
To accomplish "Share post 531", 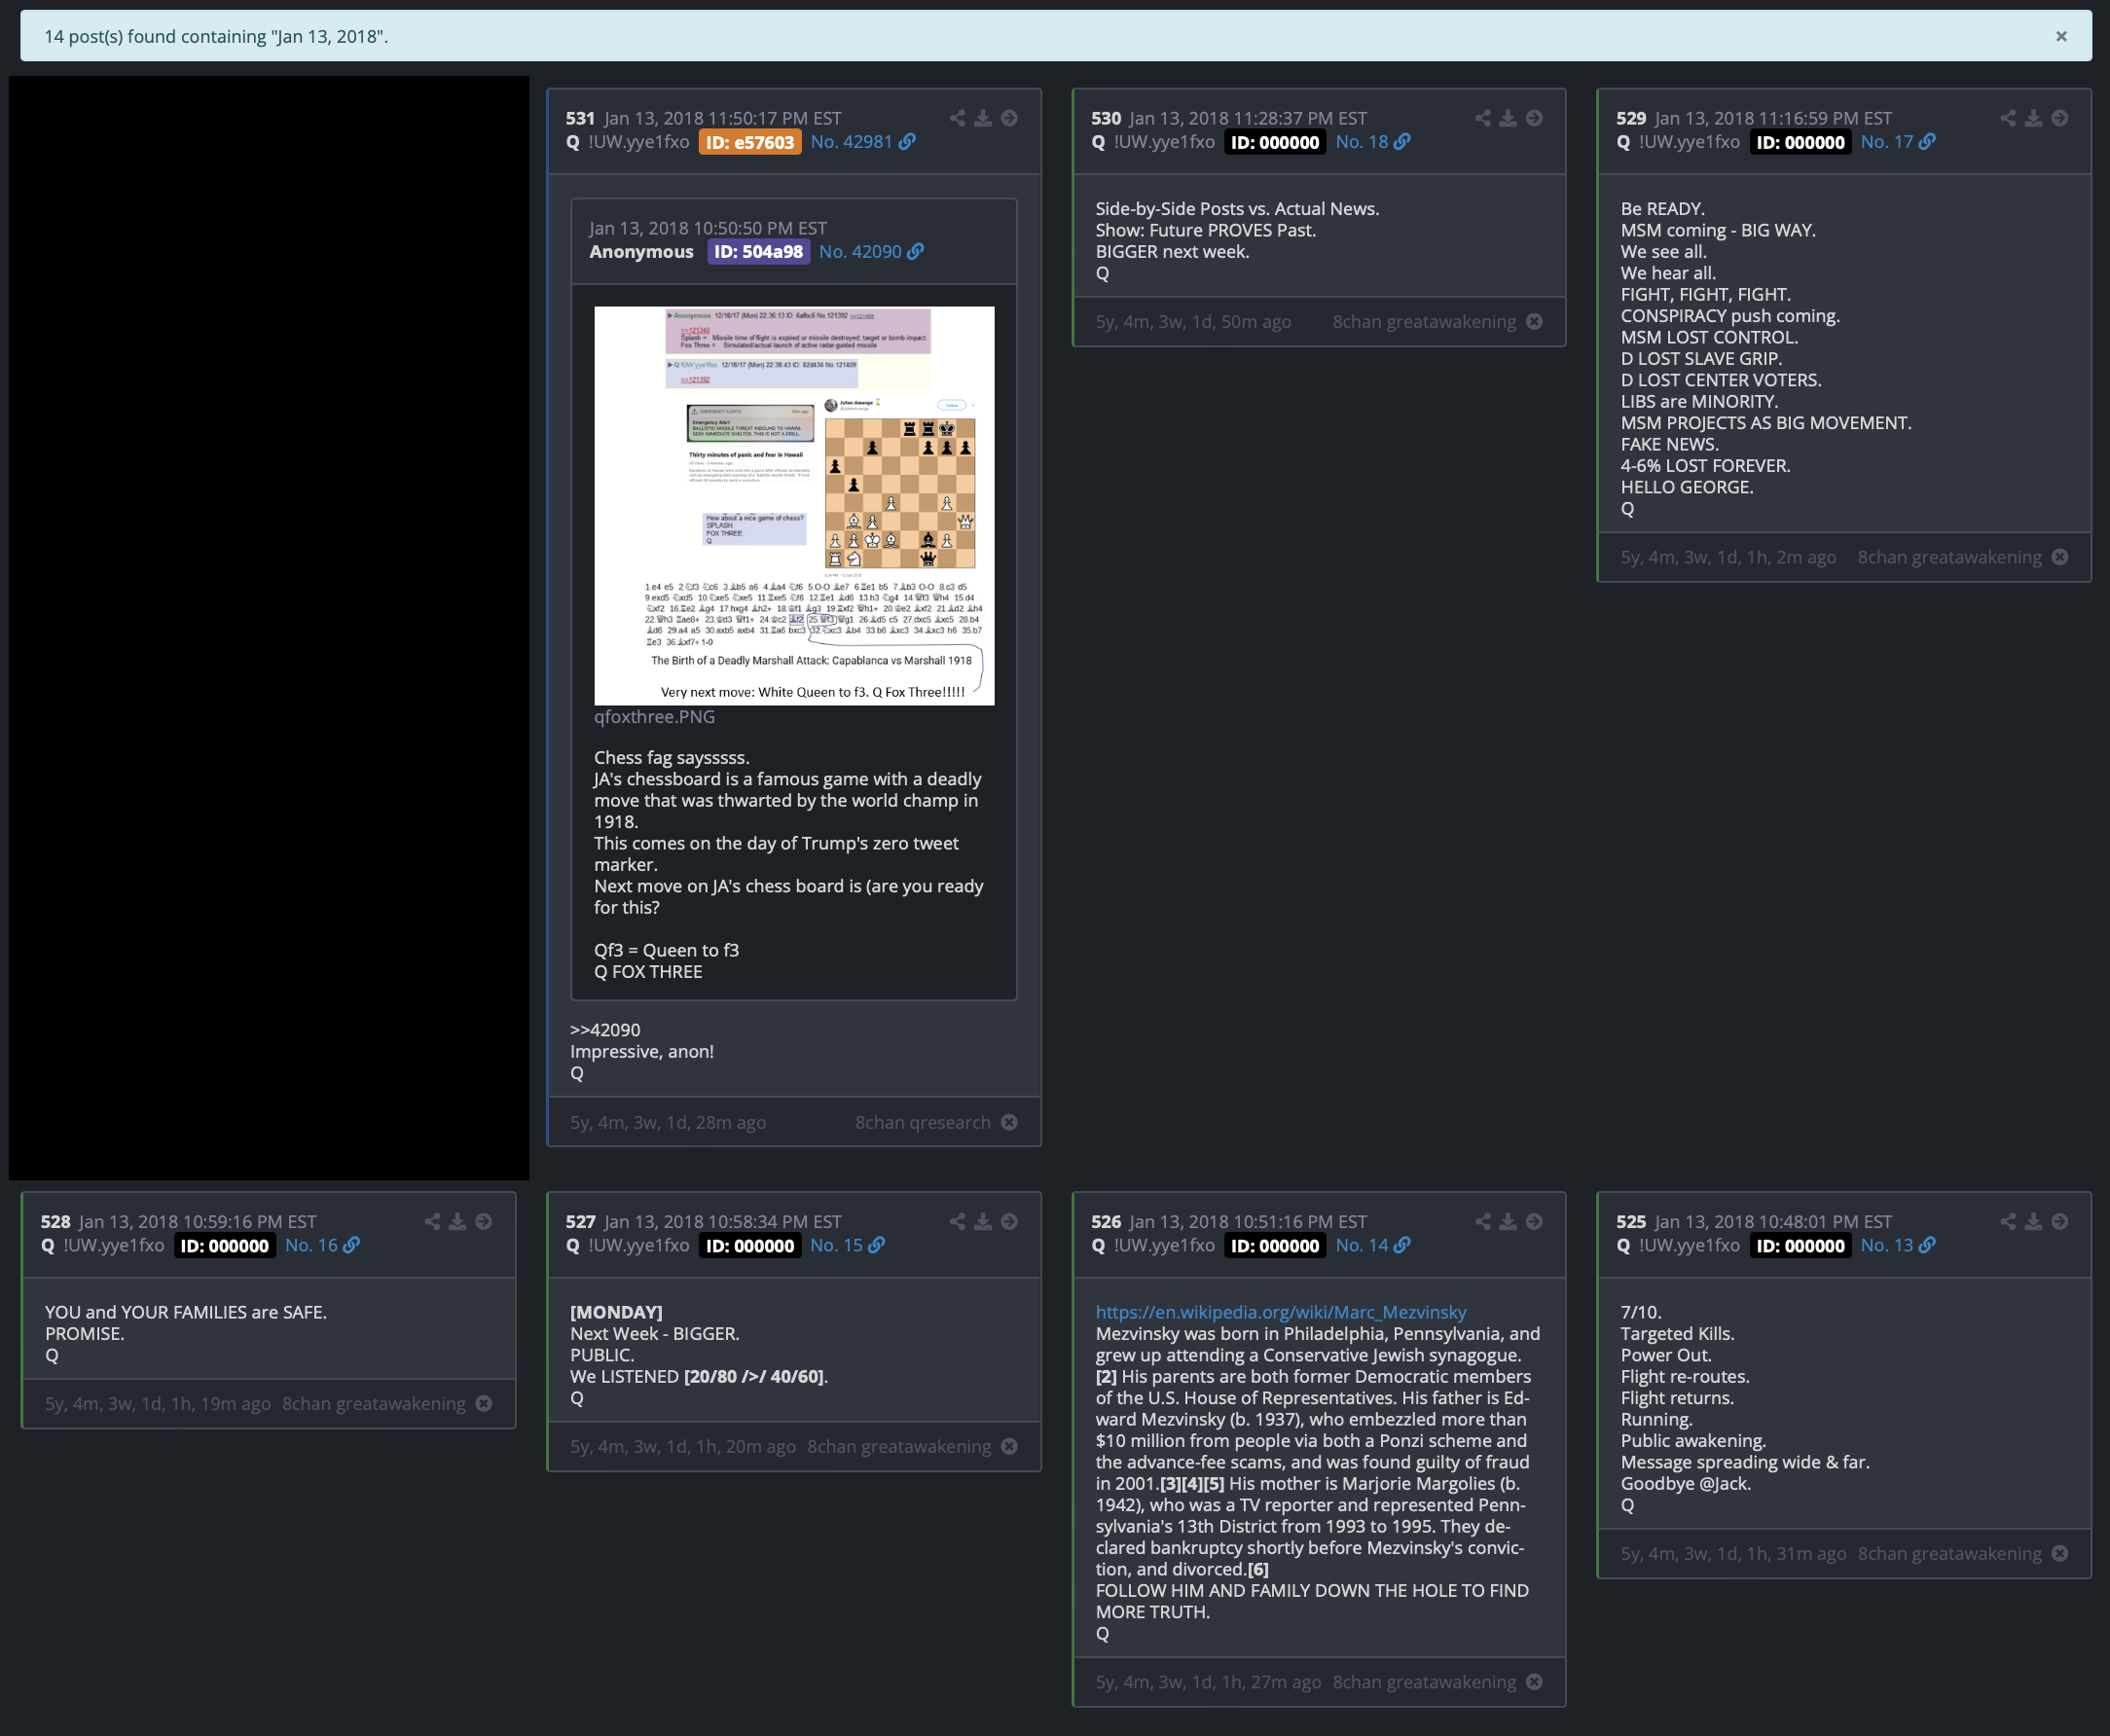I will 957,118.
